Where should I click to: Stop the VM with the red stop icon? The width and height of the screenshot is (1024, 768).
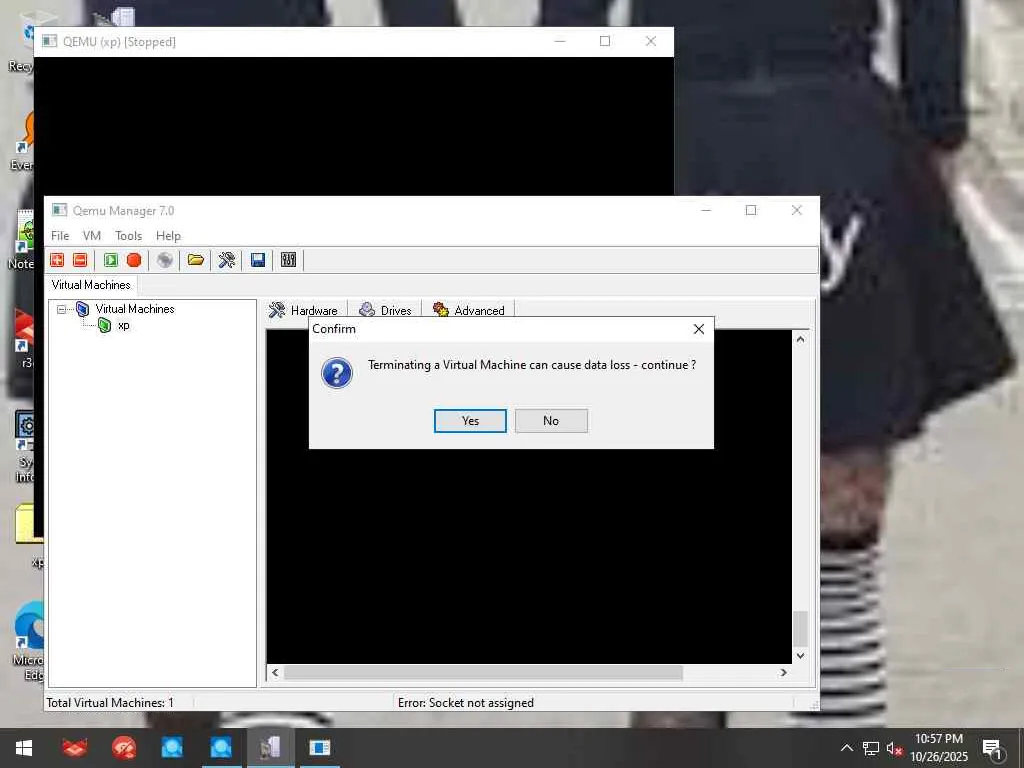134,260
